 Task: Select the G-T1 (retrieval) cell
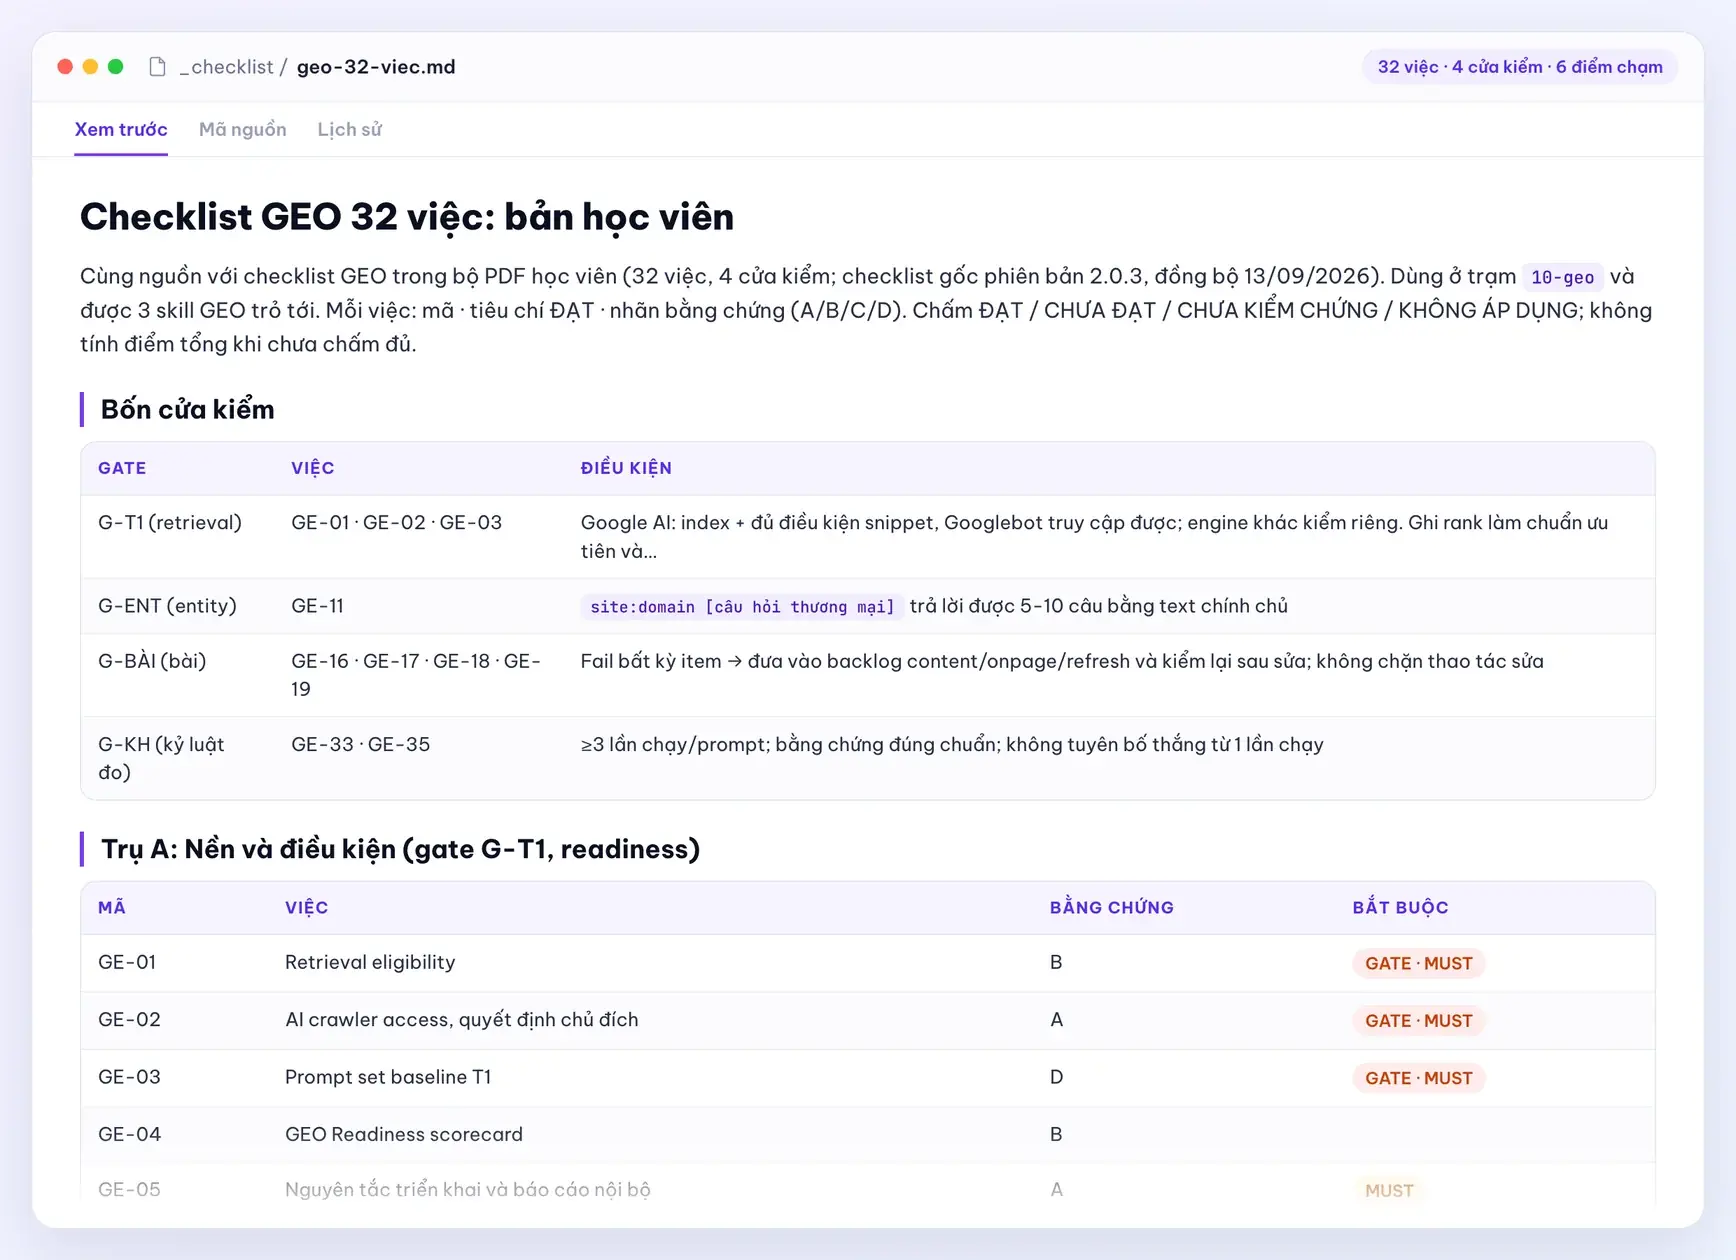point(170,523)
